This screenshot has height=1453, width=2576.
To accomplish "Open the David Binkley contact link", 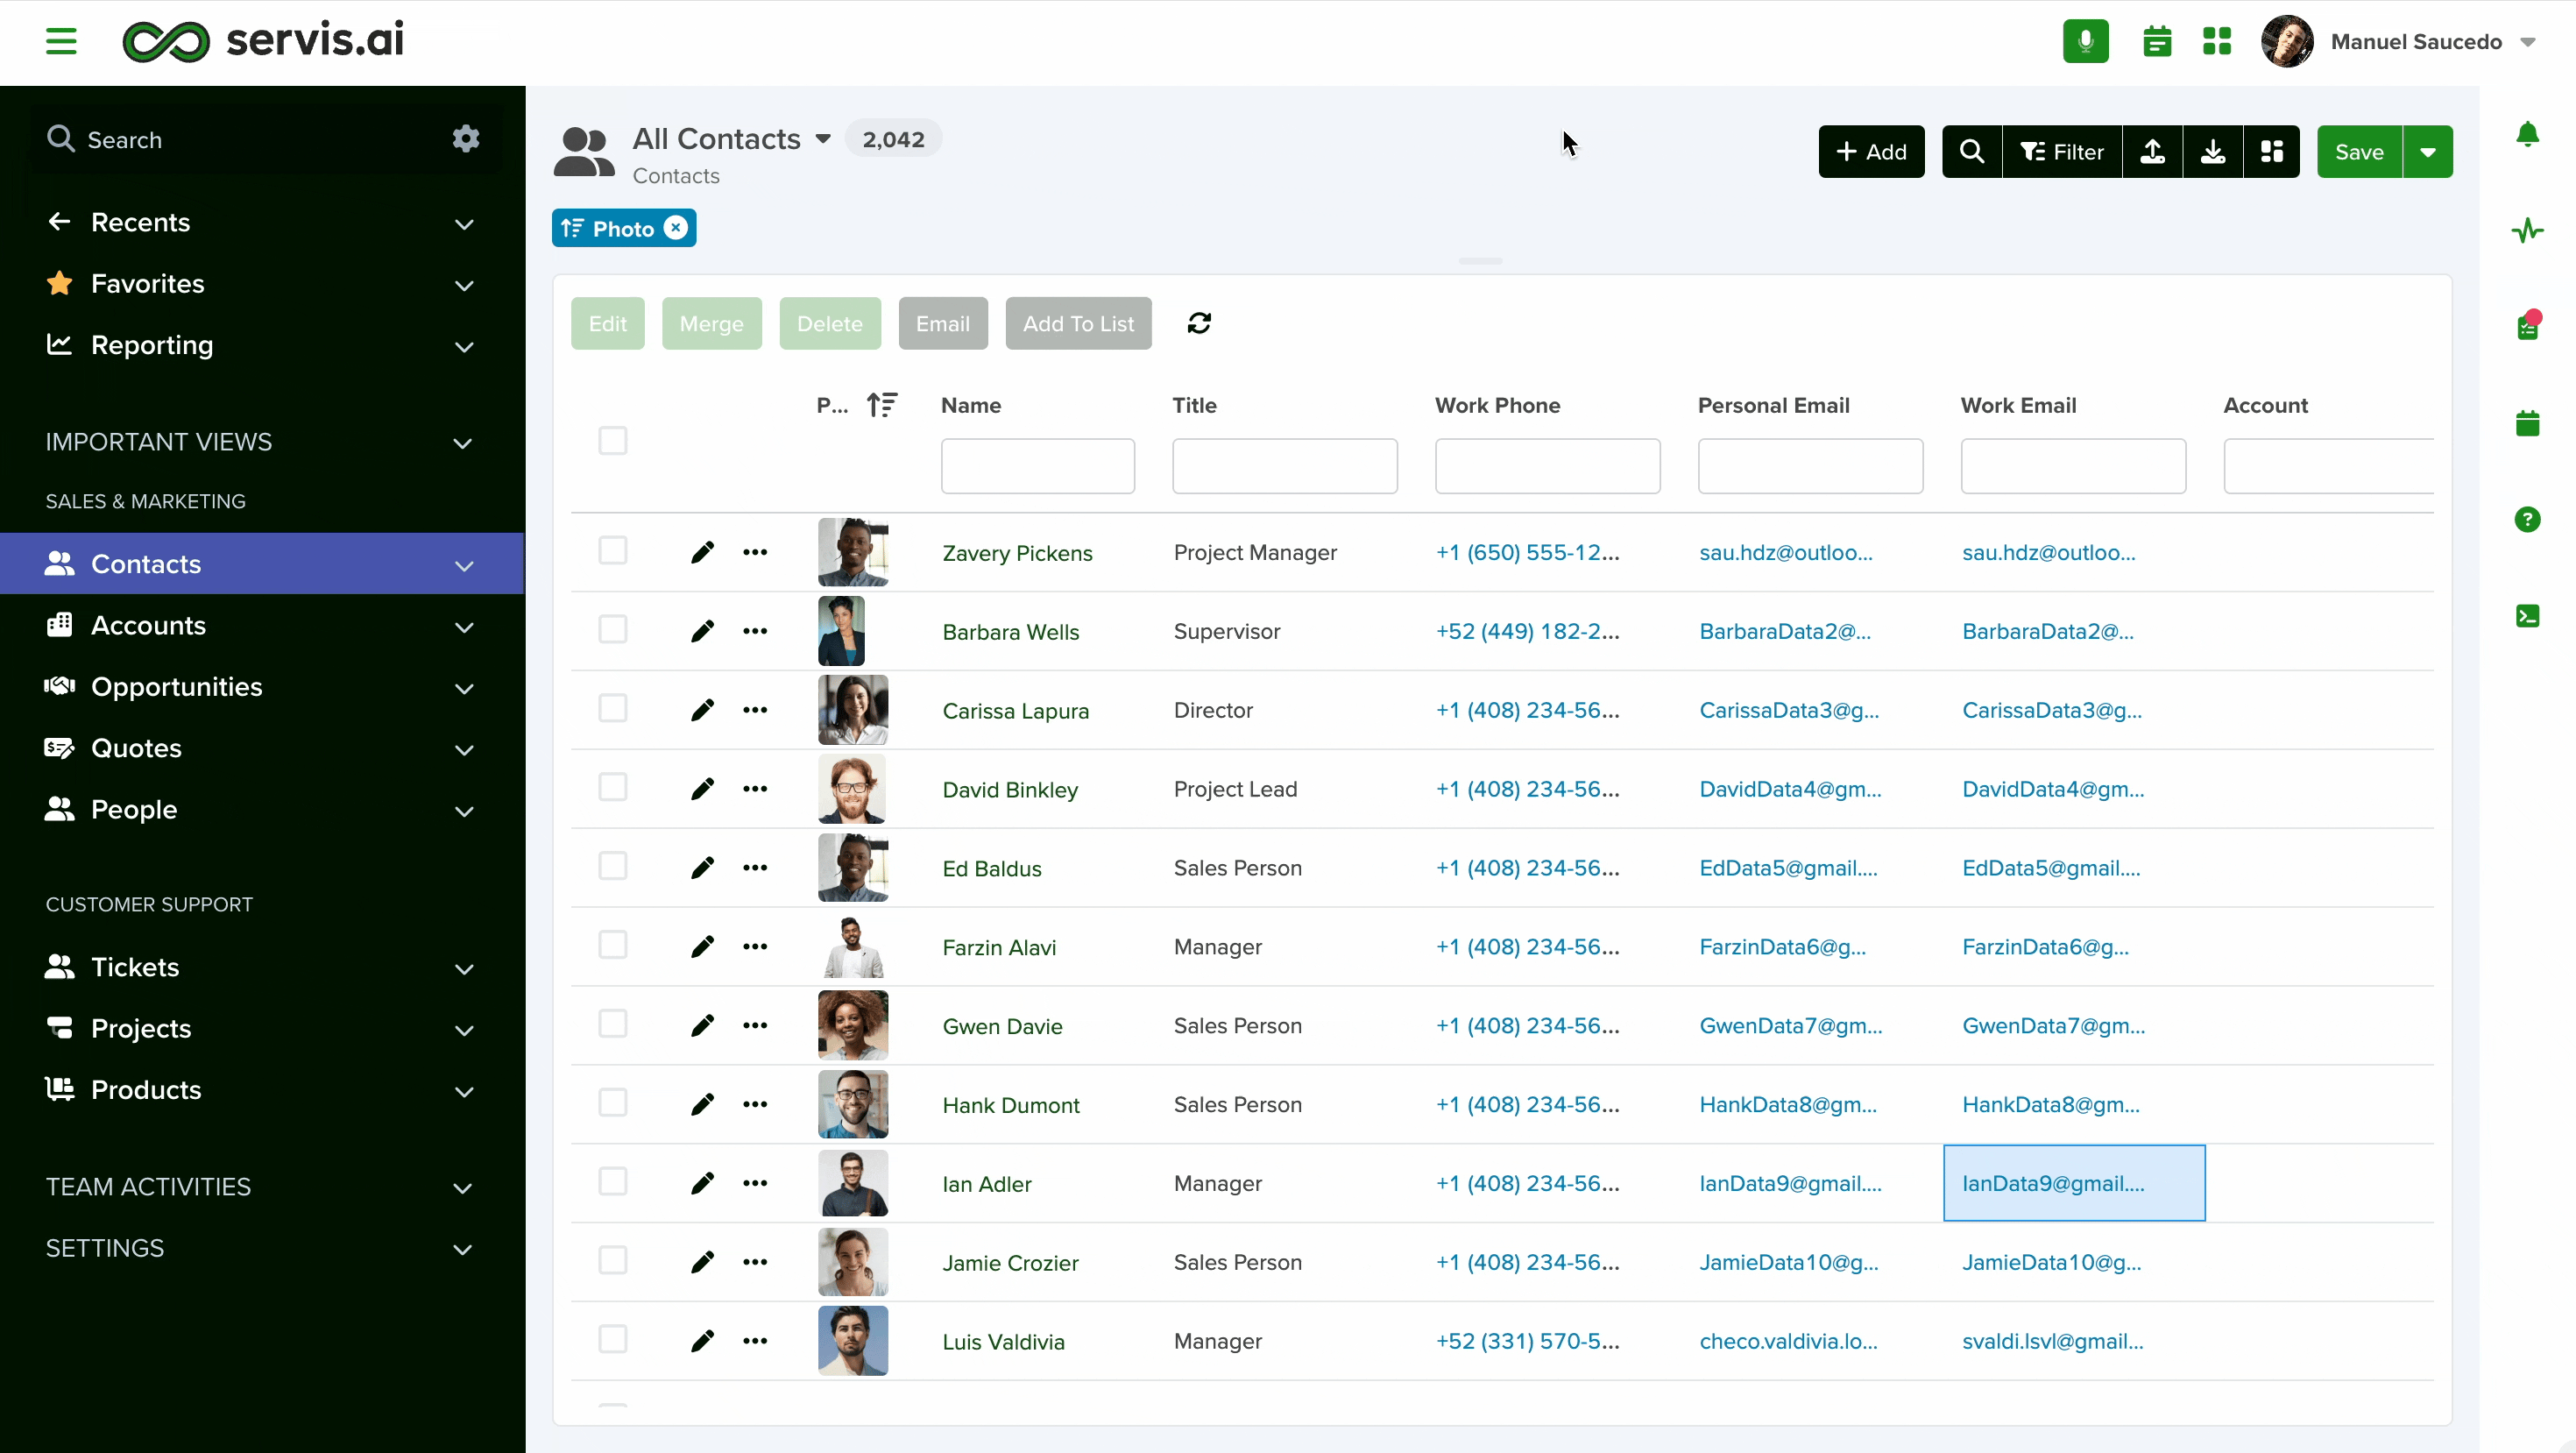I will 1009,789.
